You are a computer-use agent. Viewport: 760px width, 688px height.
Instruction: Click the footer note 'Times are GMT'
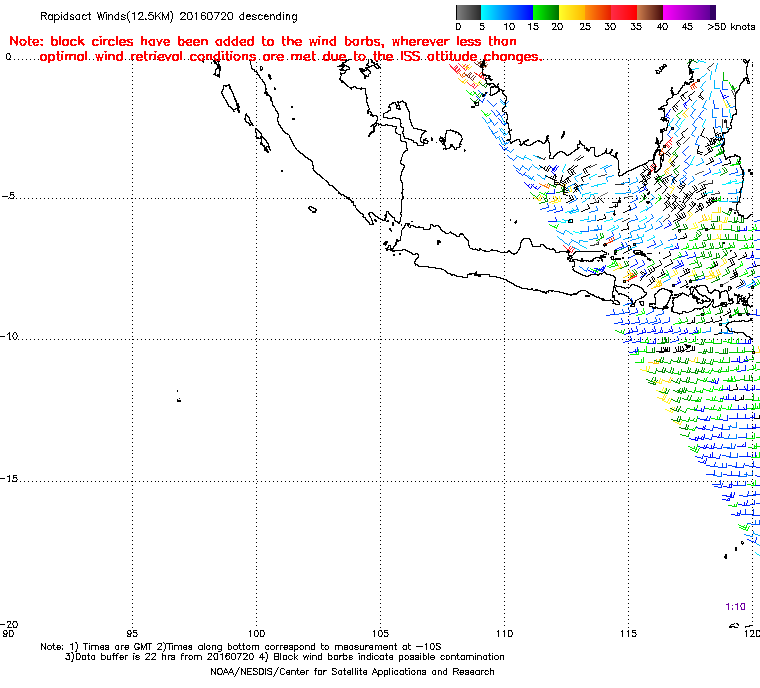click(x=118, y=647)
